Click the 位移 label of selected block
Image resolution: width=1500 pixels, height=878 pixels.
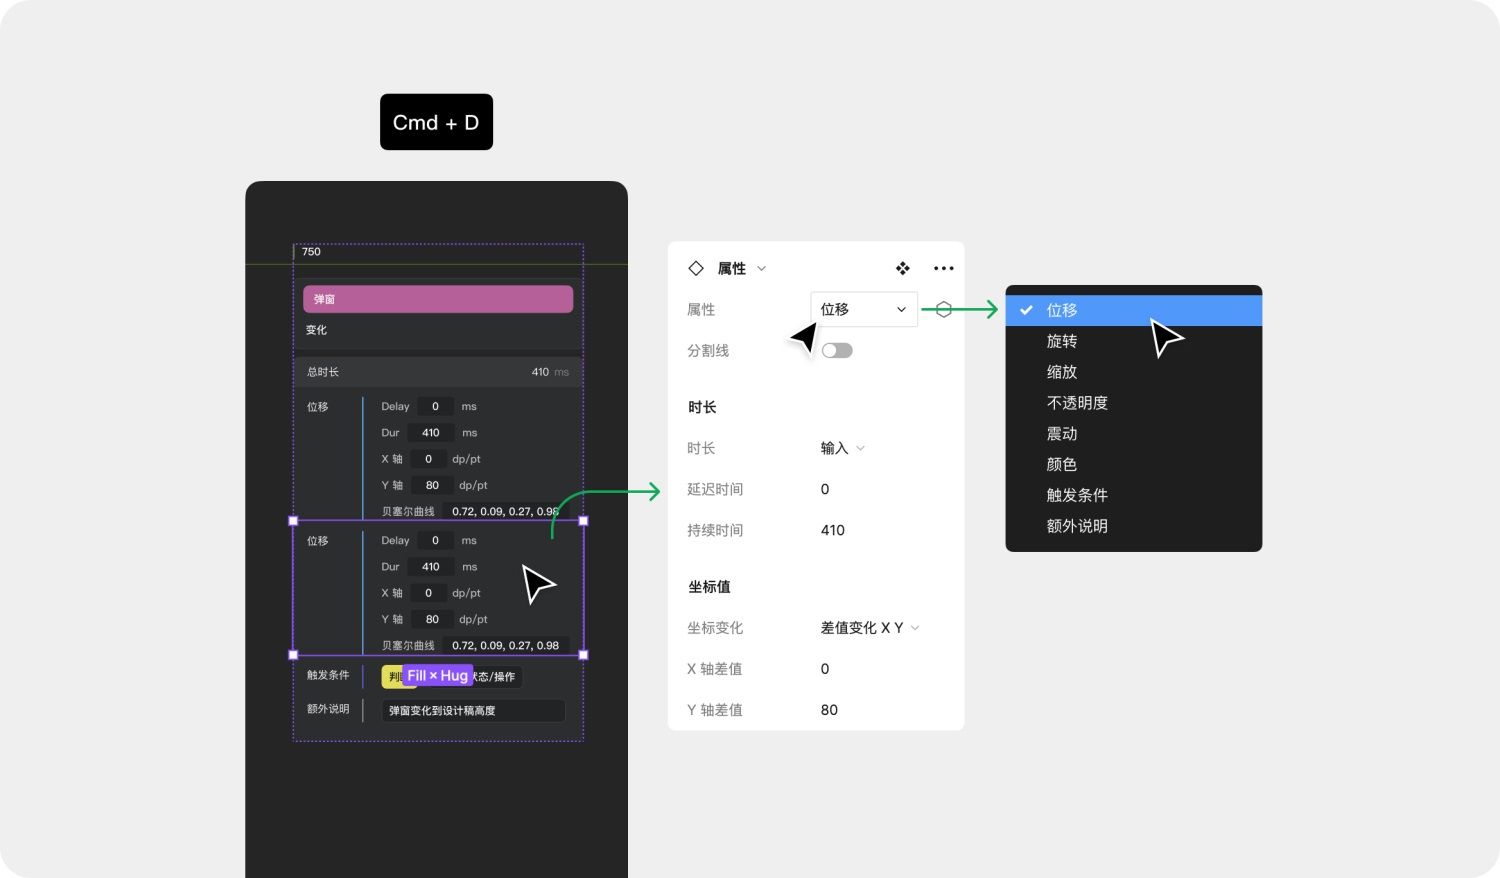pos(318,541)
